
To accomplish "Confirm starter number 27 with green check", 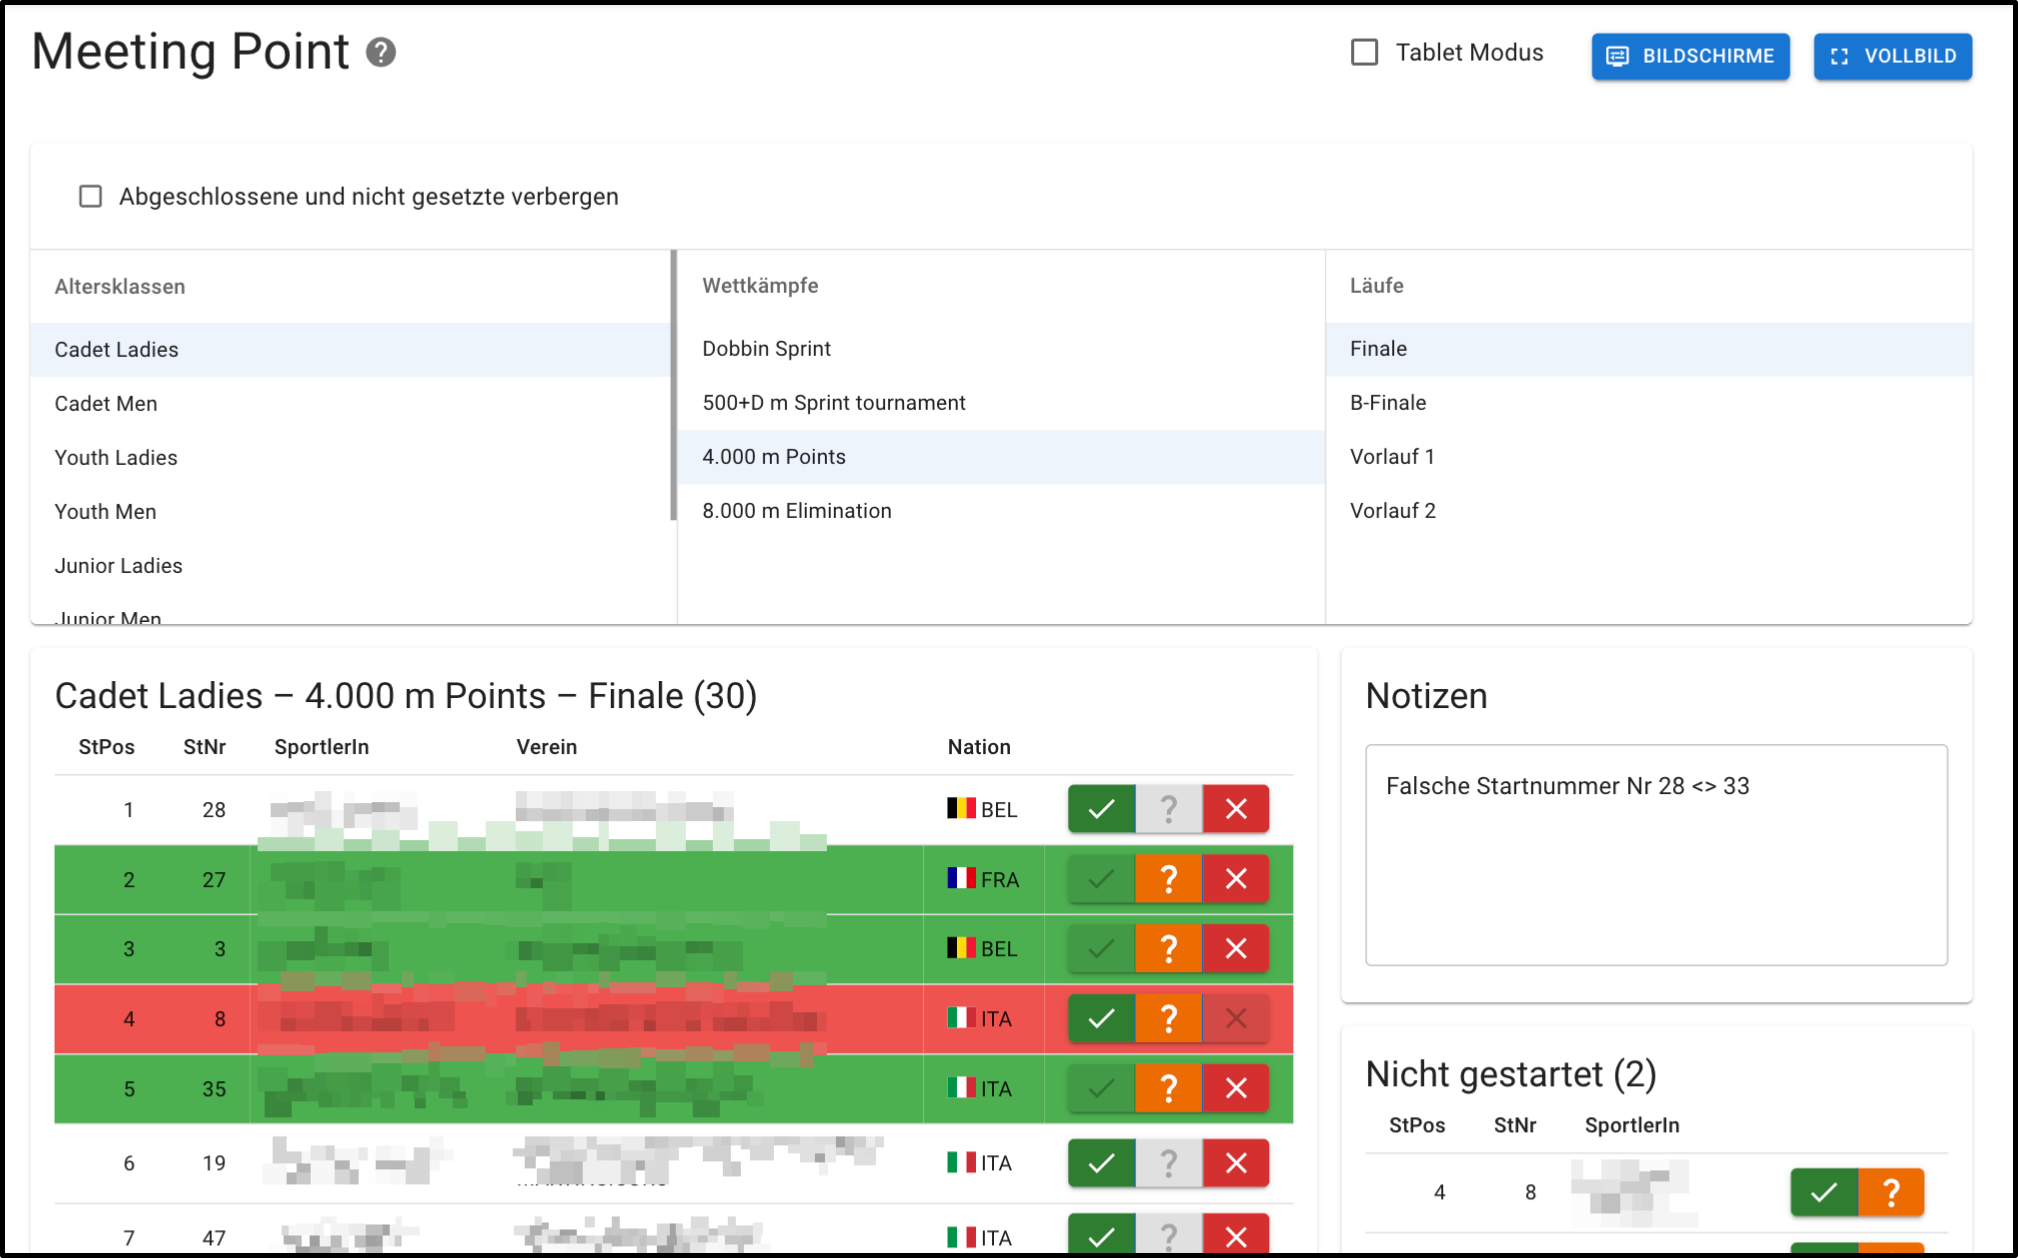I will 1101,879.
